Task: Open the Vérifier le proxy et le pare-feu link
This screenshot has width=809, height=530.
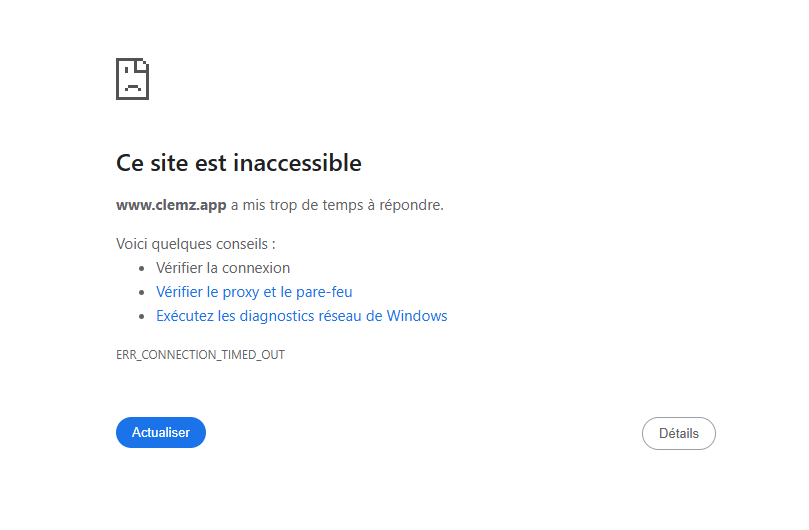Action: [254, 292]
